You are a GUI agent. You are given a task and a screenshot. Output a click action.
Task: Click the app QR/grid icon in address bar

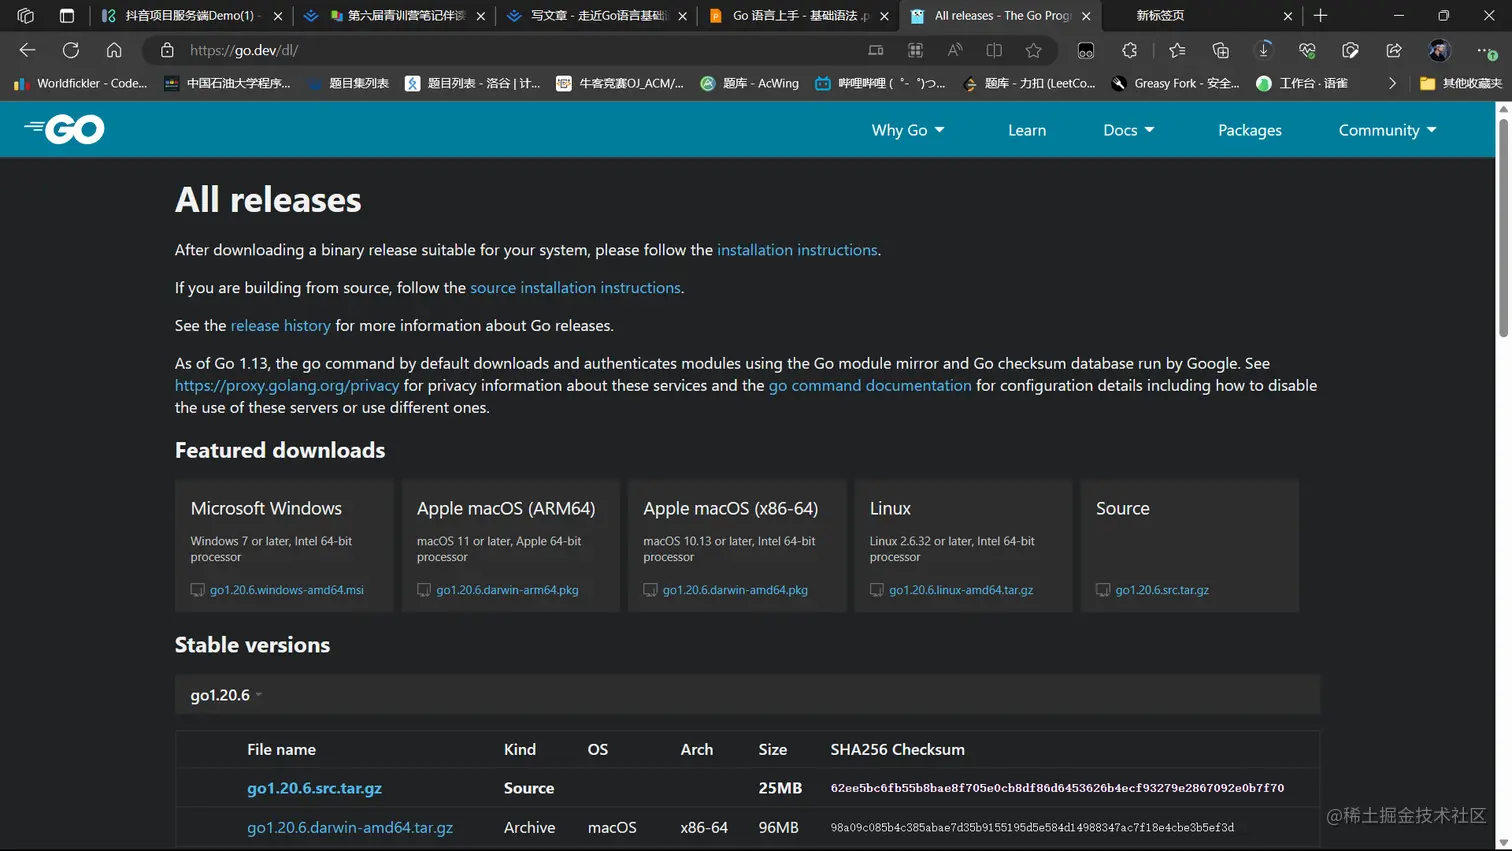coord(915,50)
